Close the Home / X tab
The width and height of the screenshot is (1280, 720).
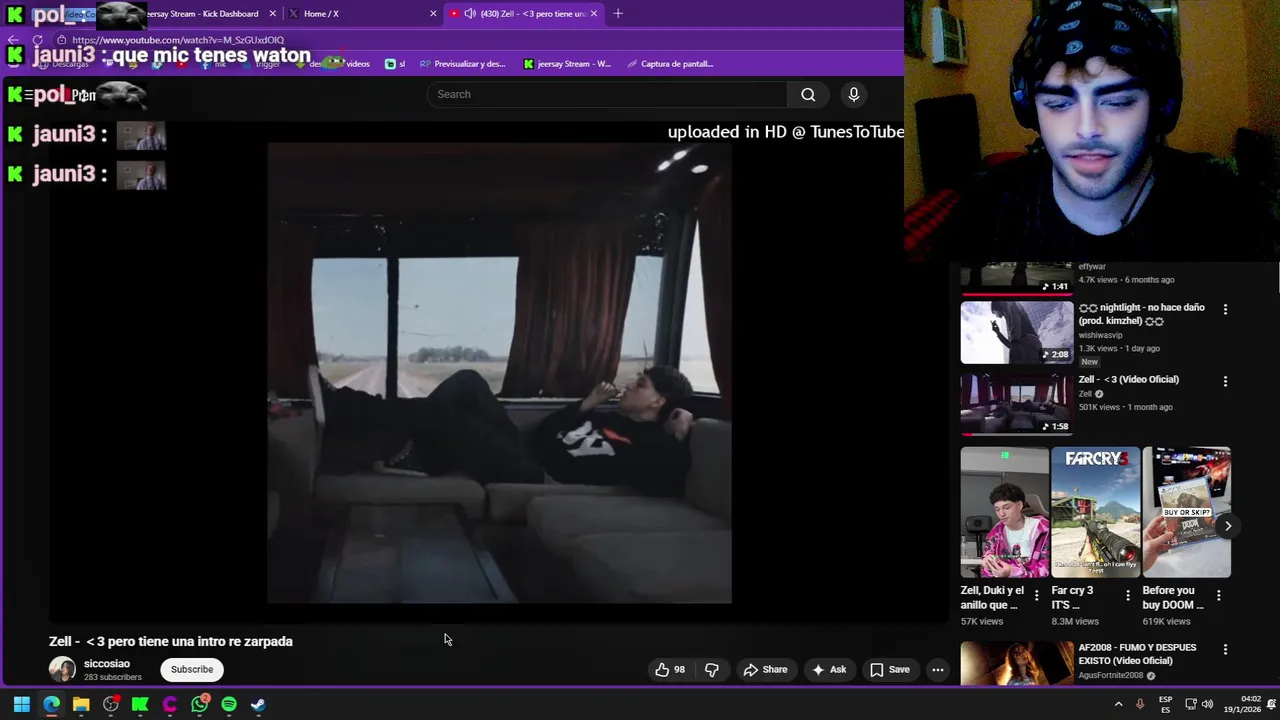433,13
